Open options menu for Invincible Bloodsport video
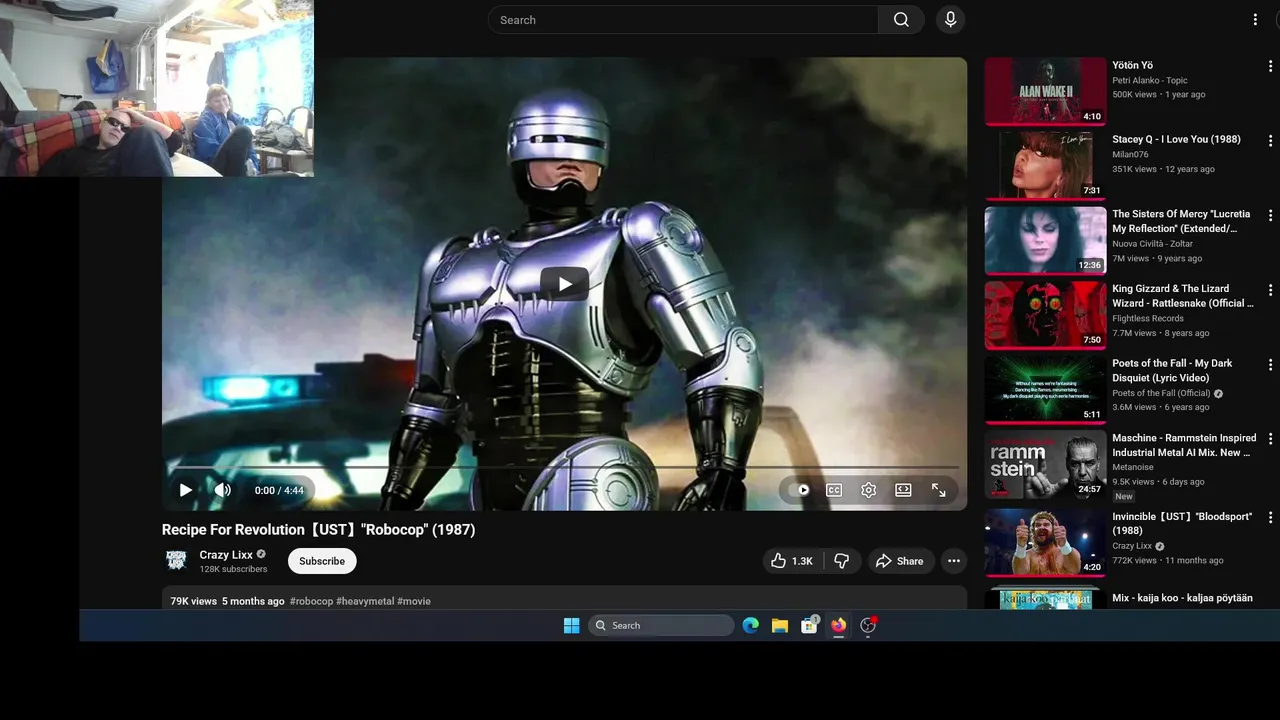This screenshot has width=1280, height=720. click(1270, 518)
